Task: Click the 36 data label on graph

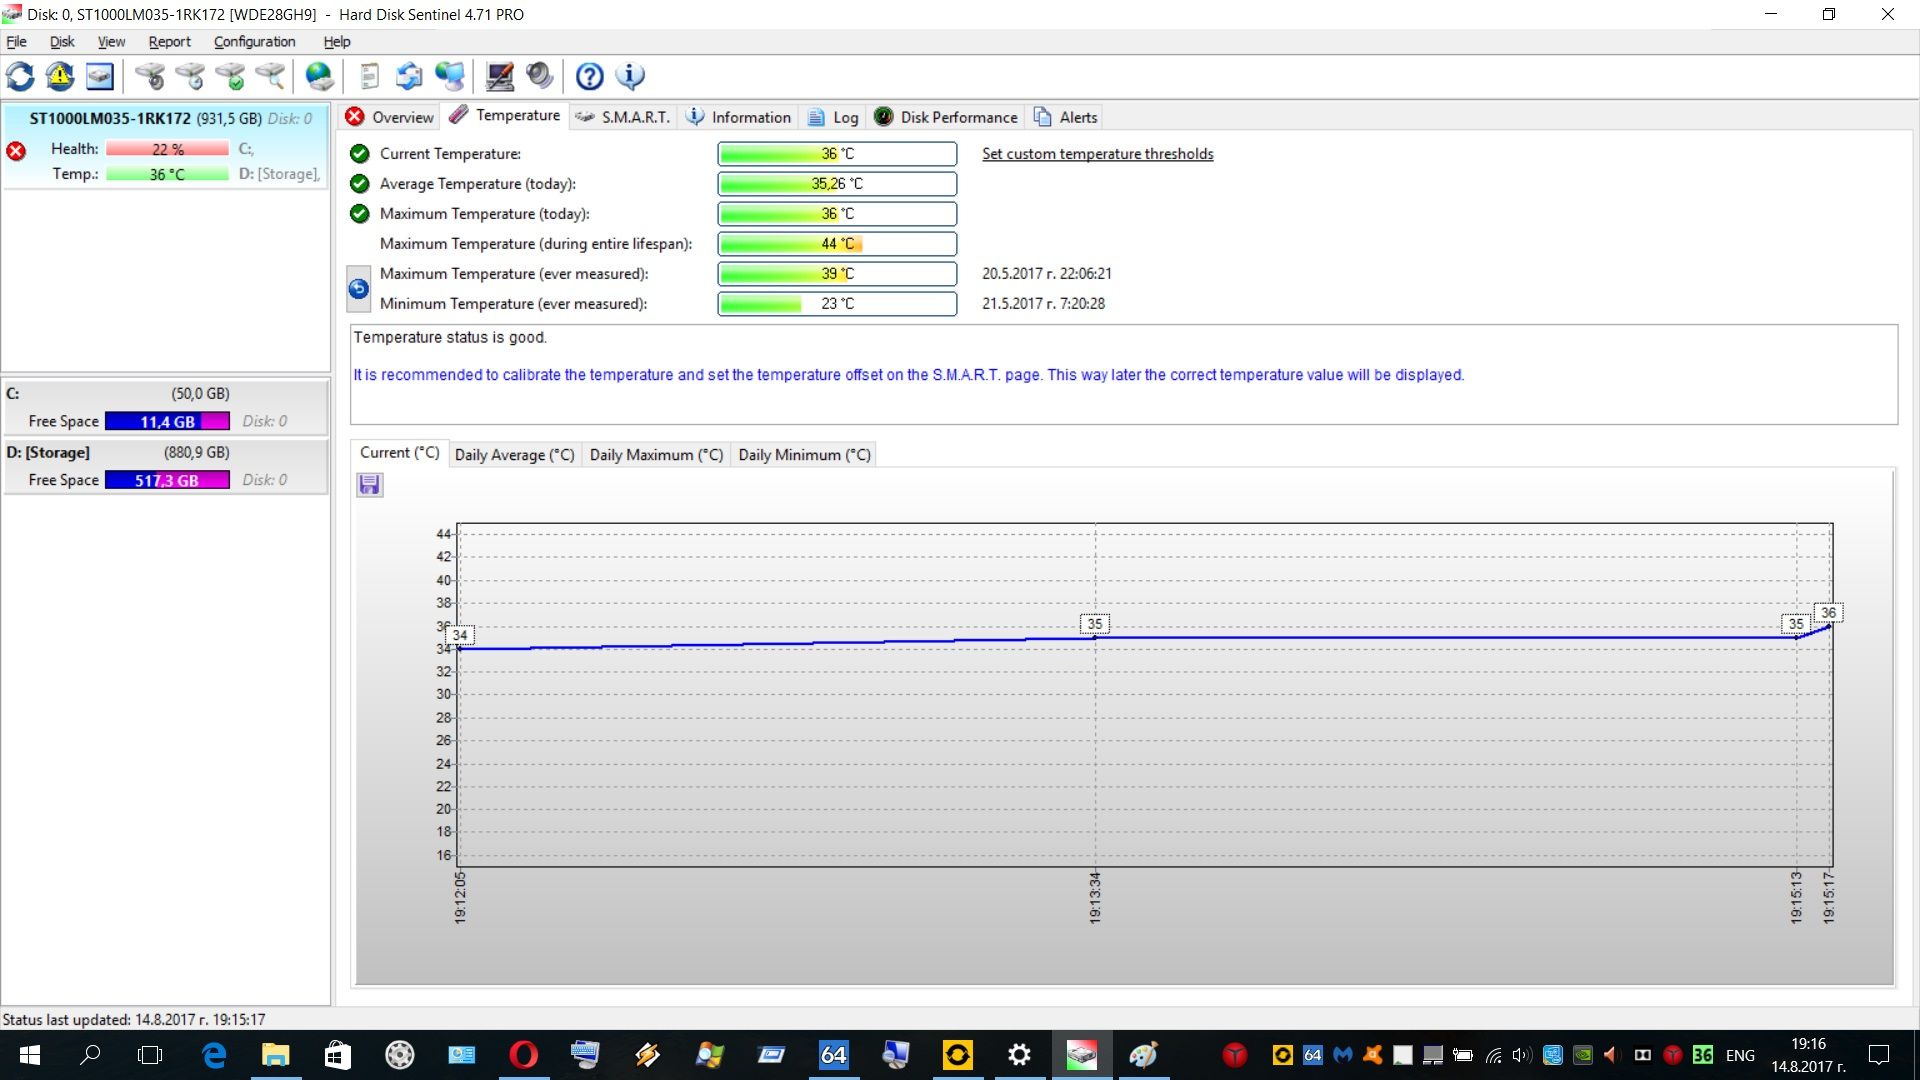Action: click(1828, 613)
